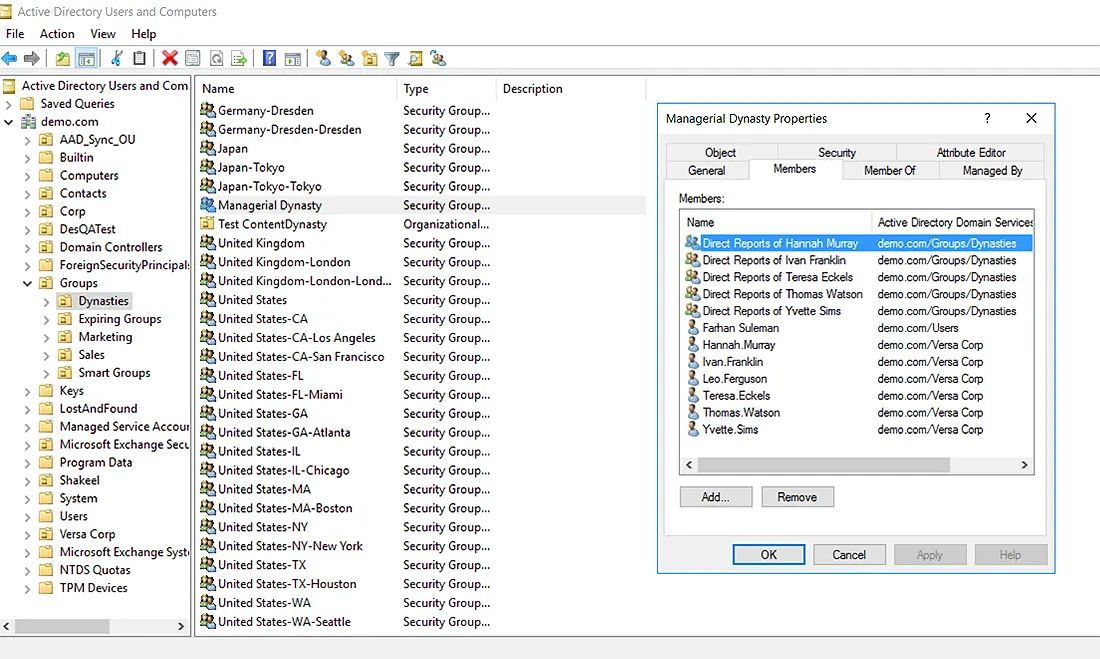1100x659 pixels.
Task: Click tree pane horizontal scrollbar thumb
Action: [62, 625]
